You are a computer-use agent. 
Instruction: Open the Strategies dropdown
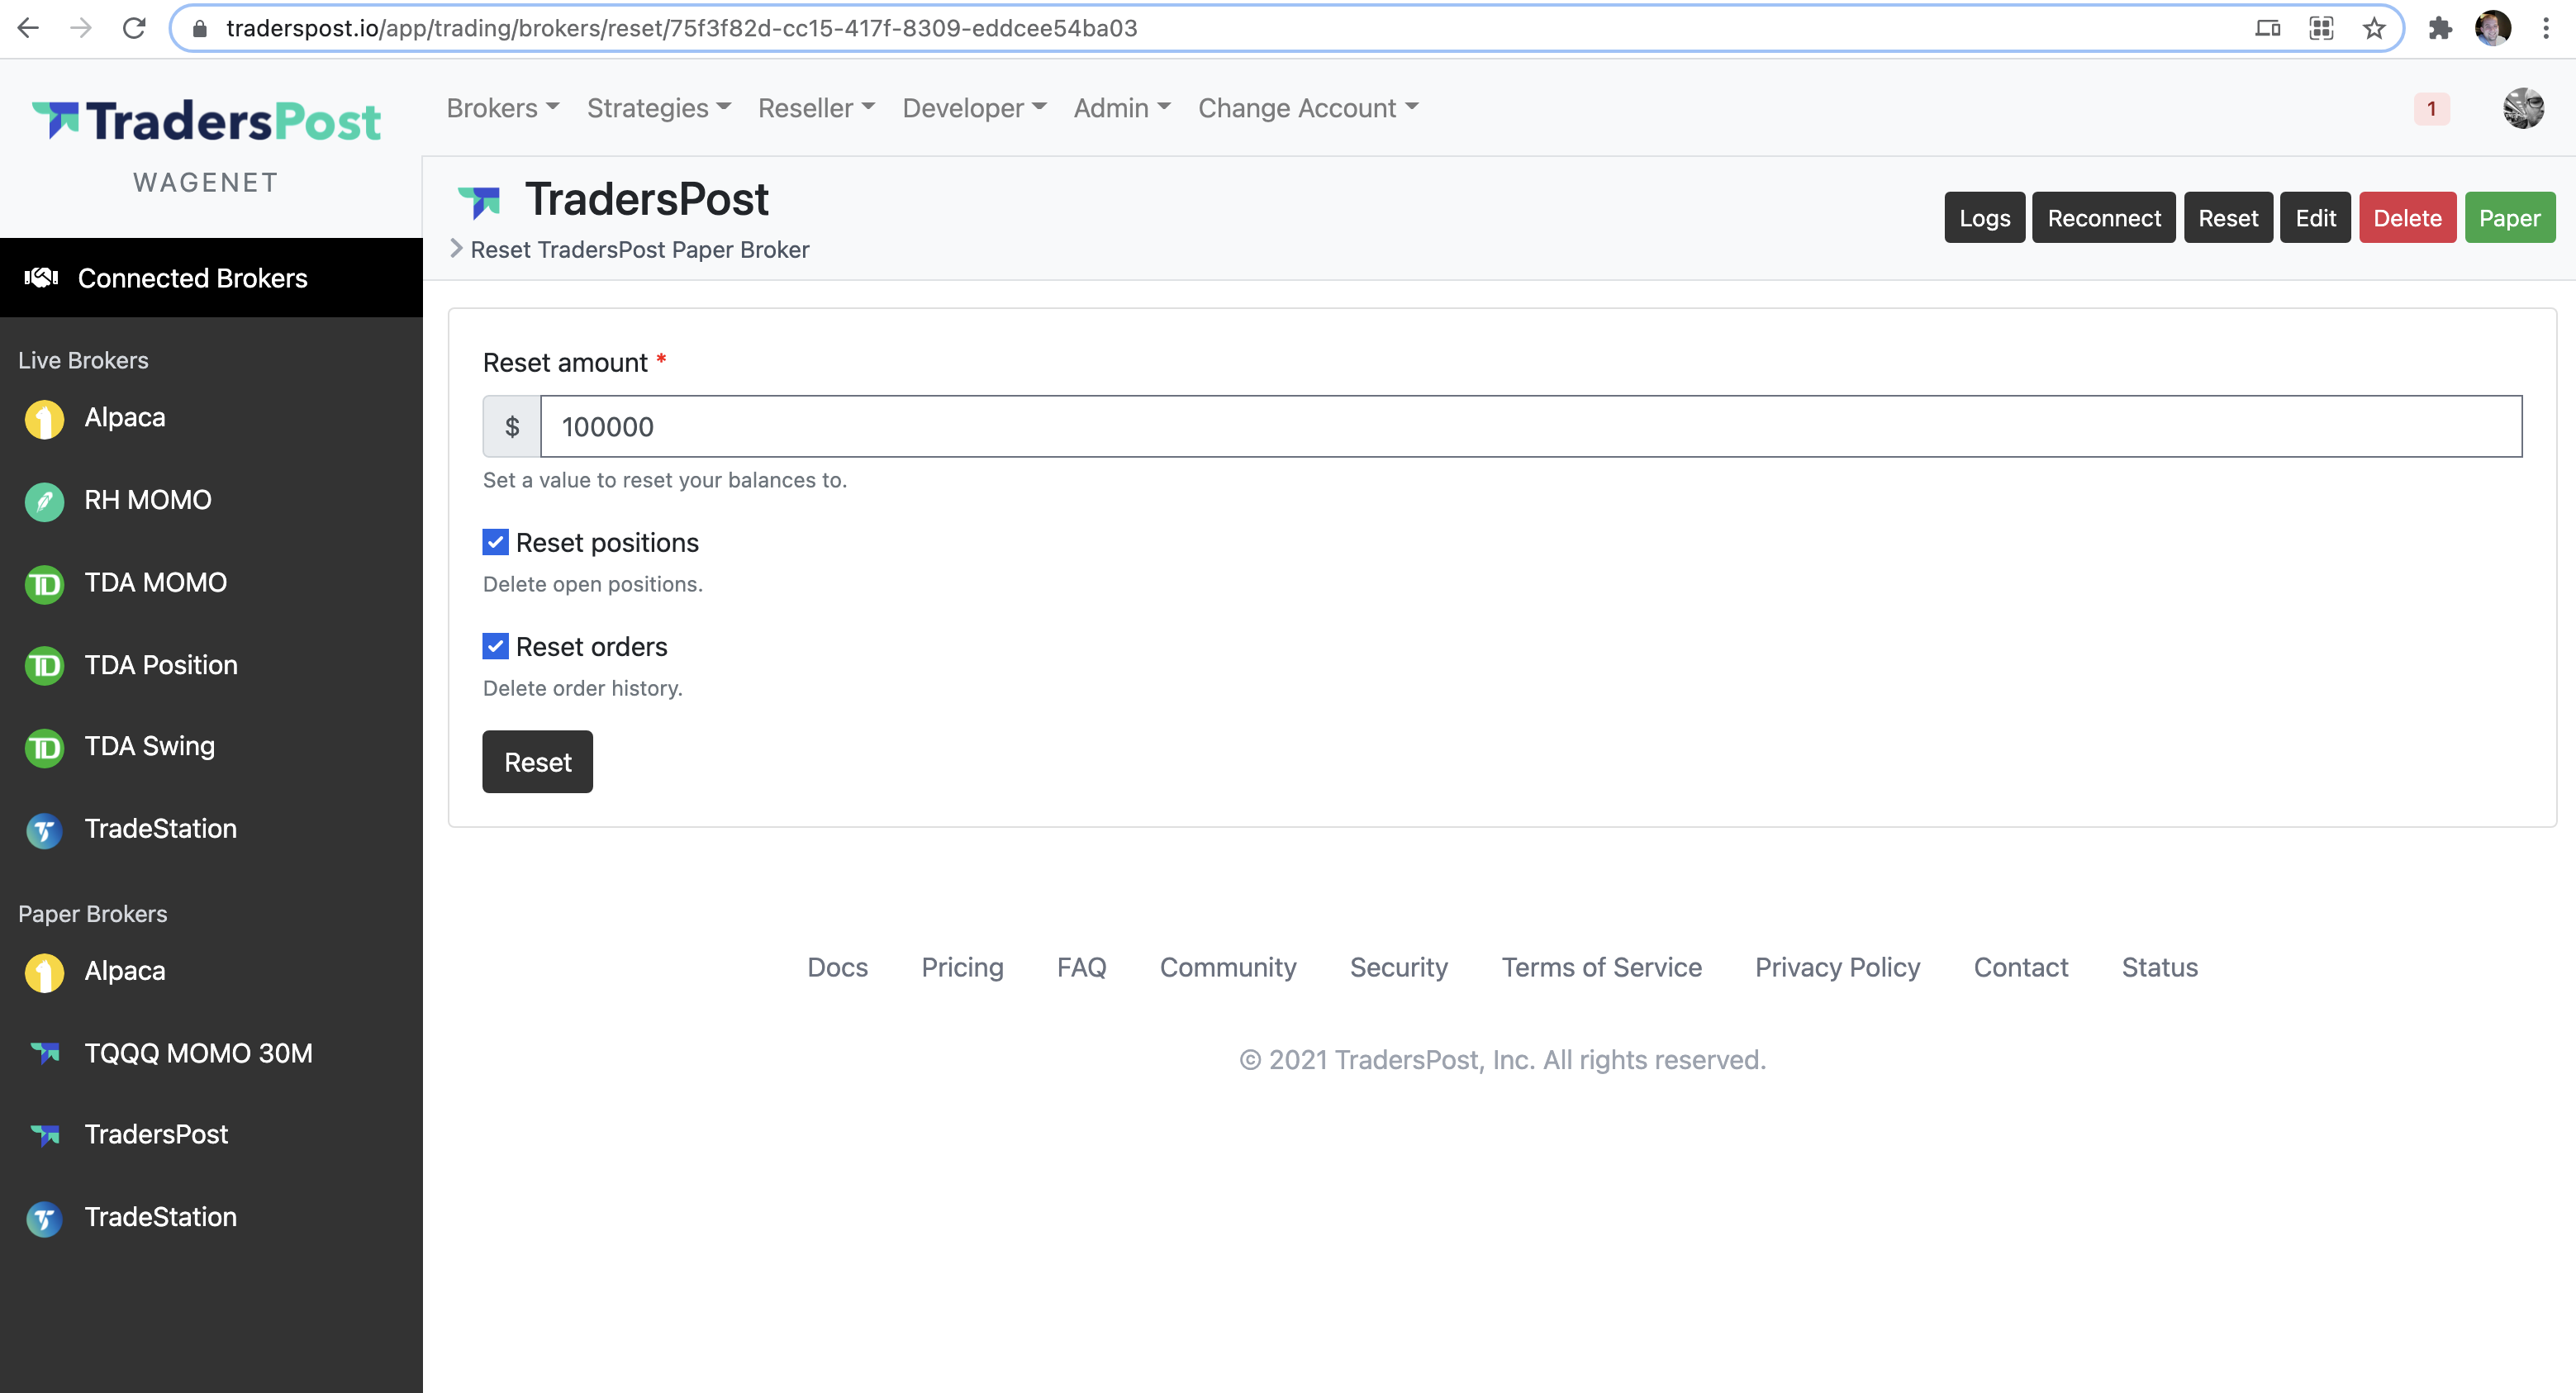[x=658, y=108]
